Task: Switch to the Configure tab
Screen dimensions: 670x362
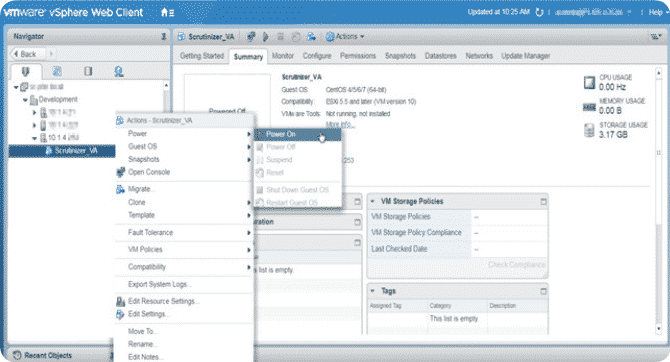Action: coord(317,56)
